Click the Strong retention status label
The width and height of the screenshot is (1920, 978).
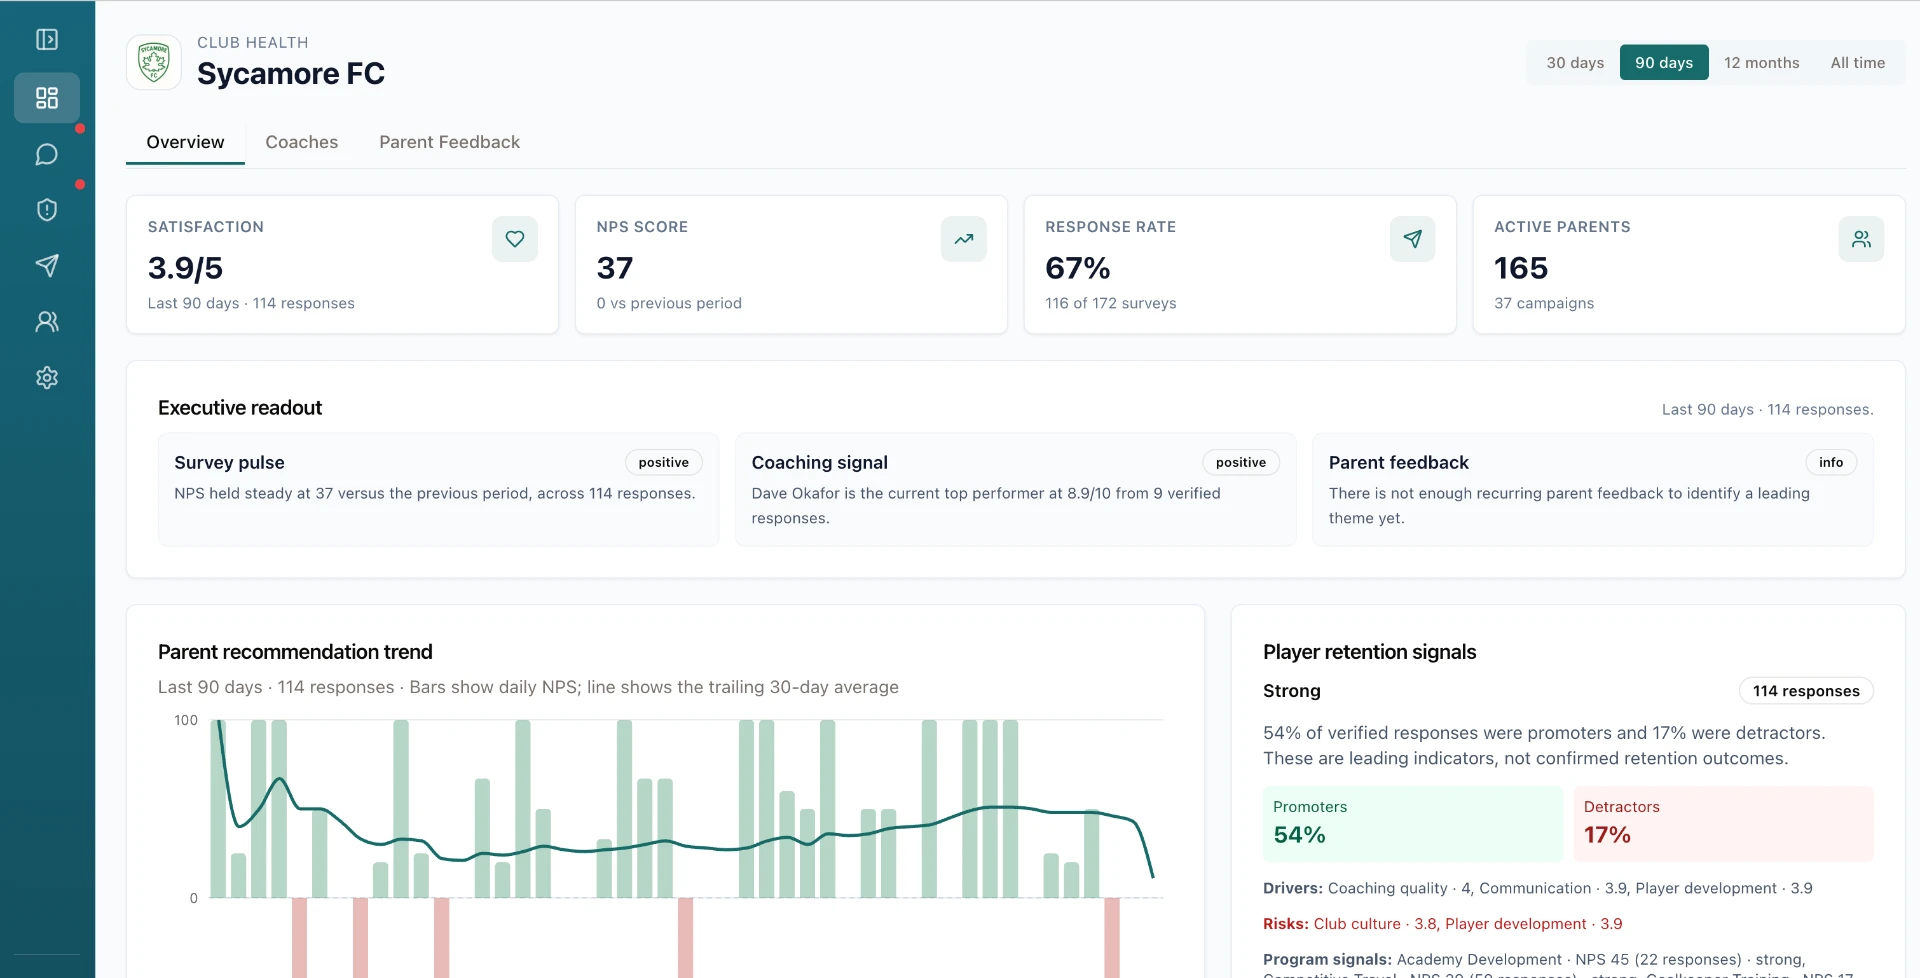[1291, 691]
